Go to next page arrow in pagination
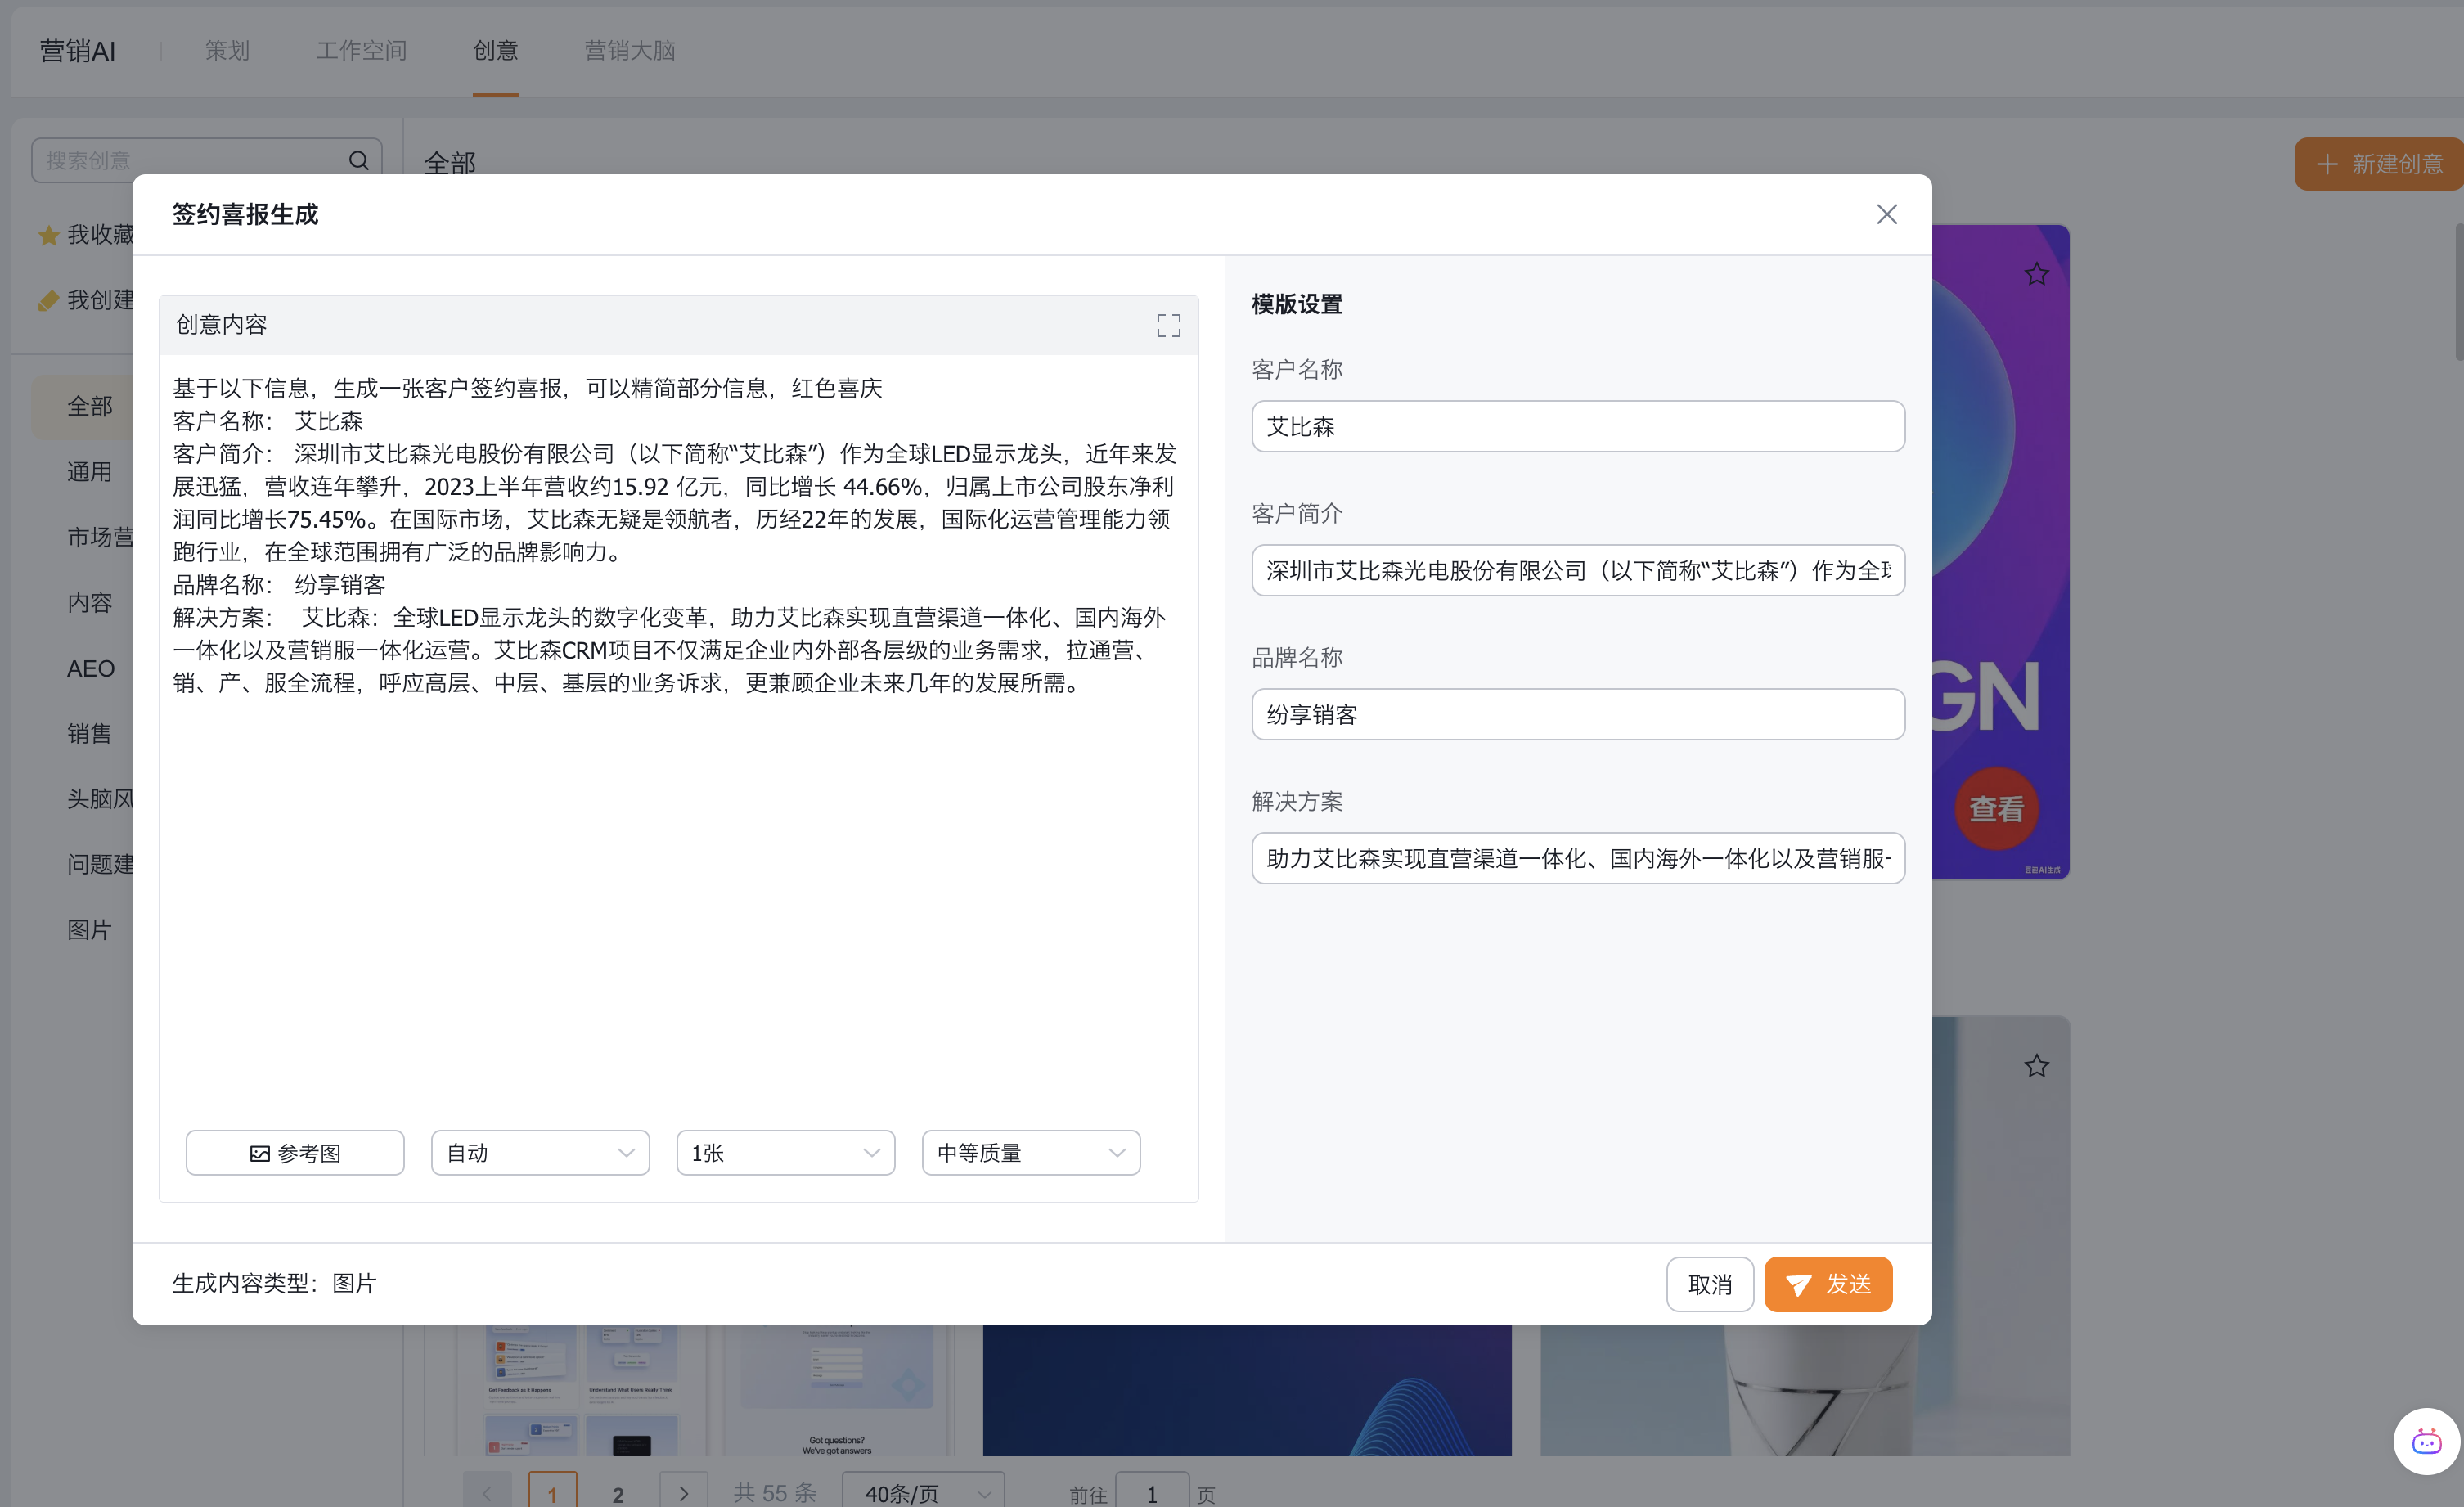The height and width of the screenshot is (1507, 2464). [x=683, y=1492]
